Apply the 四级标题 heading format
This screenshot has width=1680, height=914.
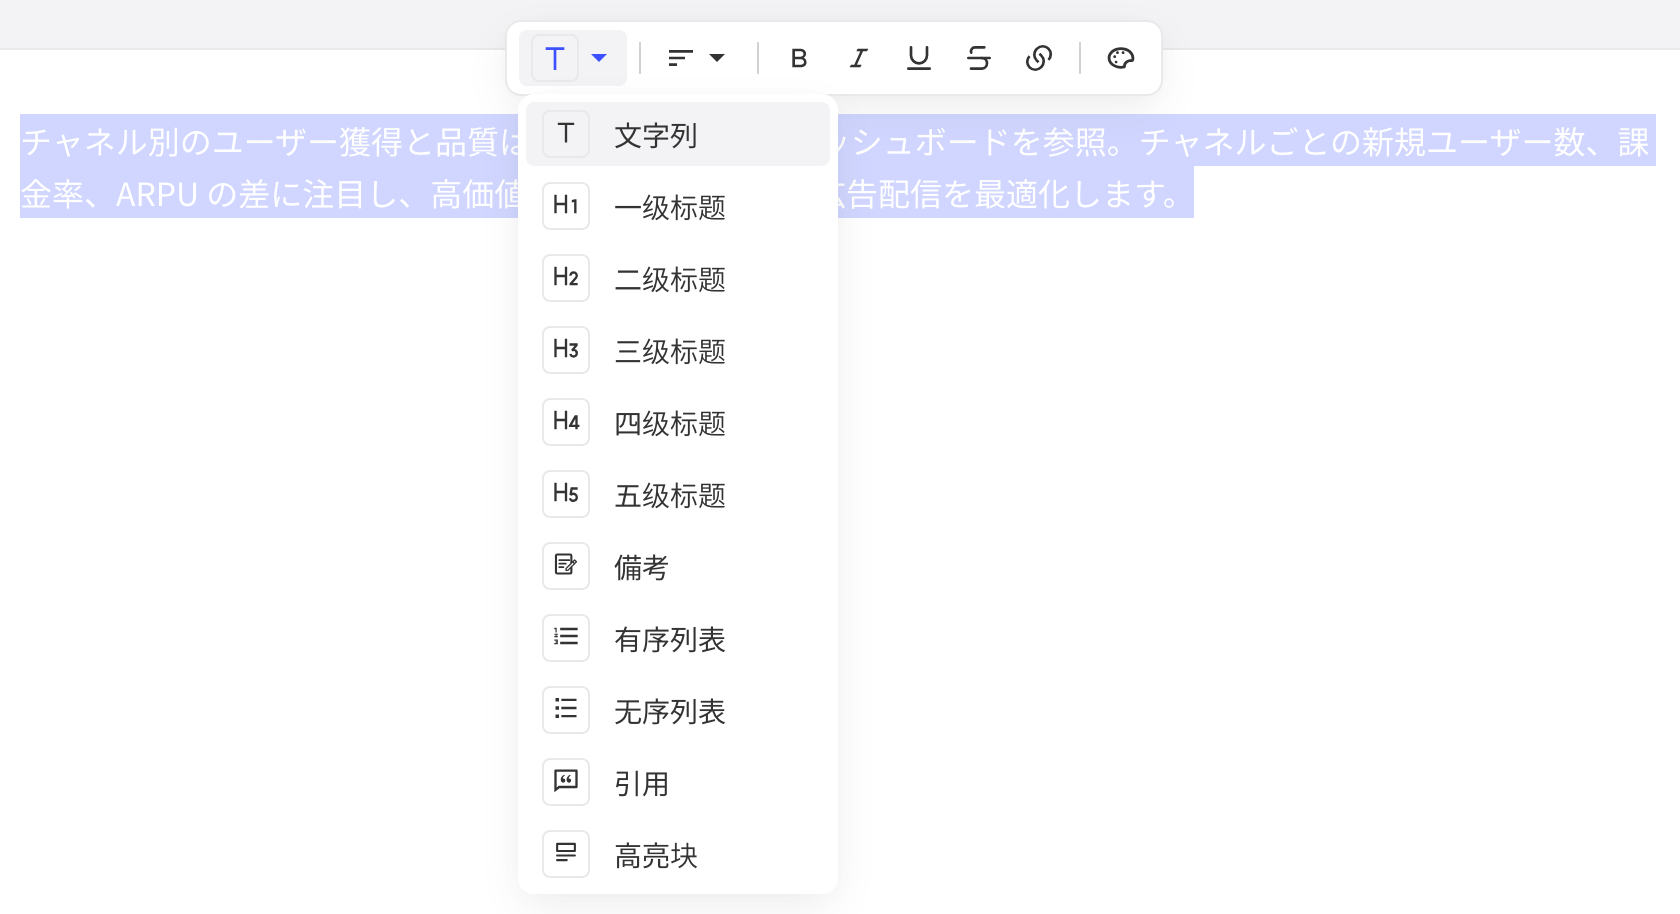point(678,422)
